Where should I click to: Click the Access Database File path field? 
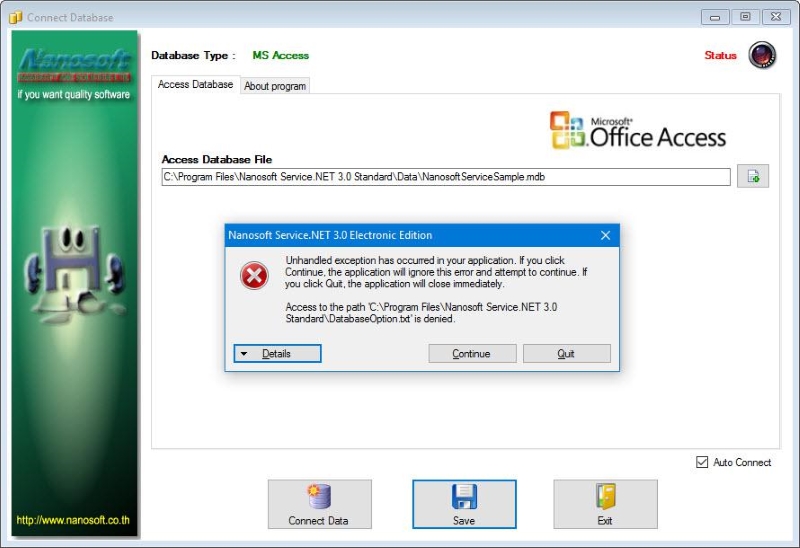(x=446, y=177)
